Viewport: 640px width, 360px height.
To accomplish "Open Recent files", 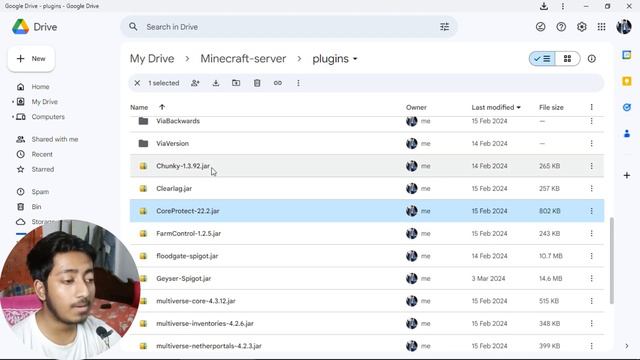I will [x=42, y=155].
